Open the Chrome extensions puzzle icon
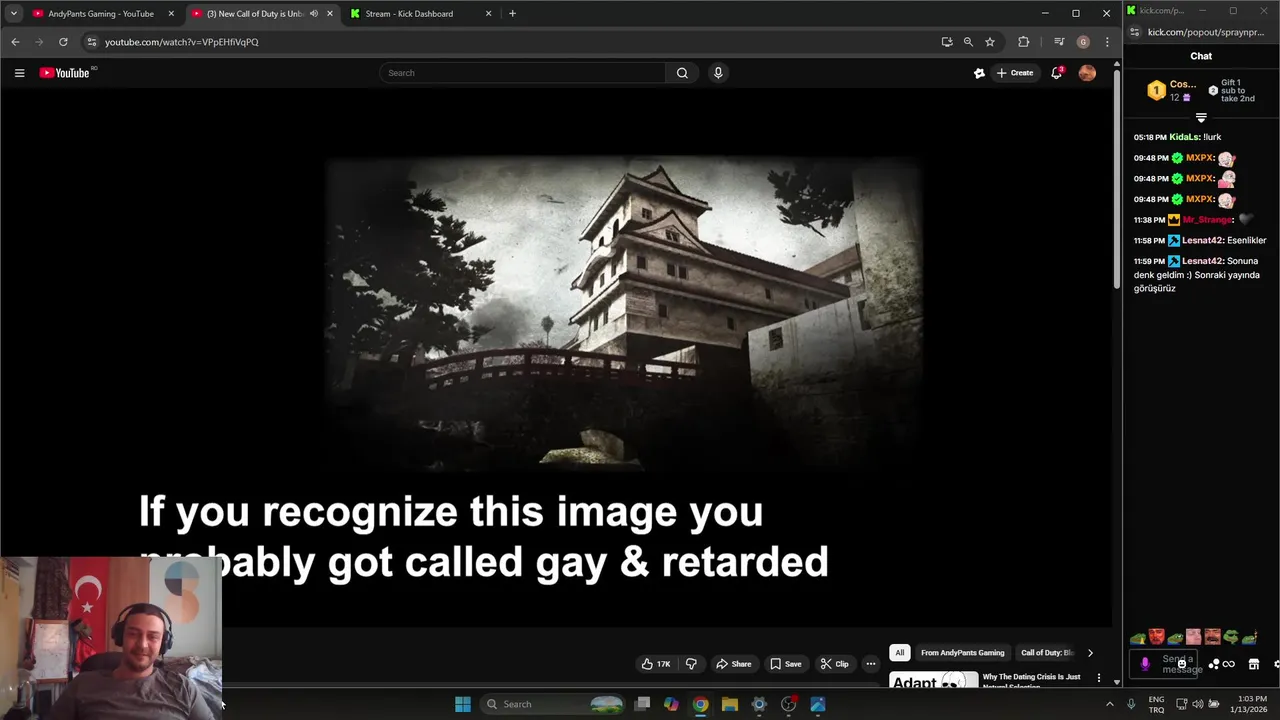The image size is (1280, 720). 1023,42
